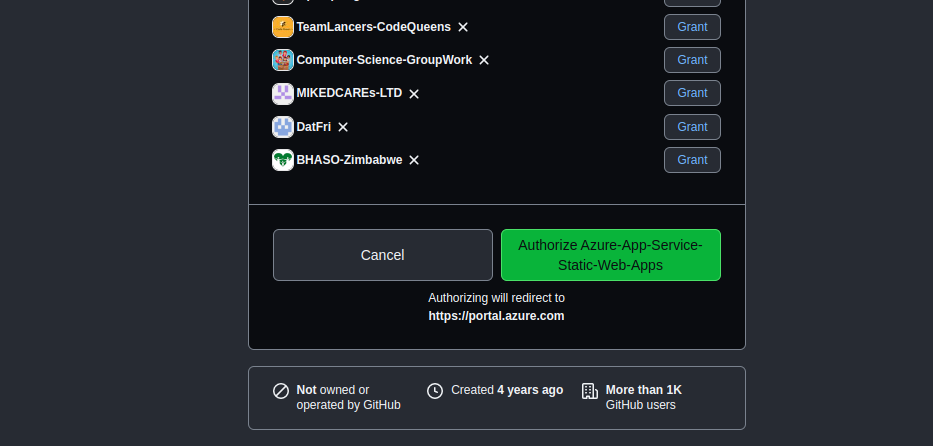Grant access to TeamLancers-CodeQueens
Viewport: 933px width, 446px height.
pos(692,27)
